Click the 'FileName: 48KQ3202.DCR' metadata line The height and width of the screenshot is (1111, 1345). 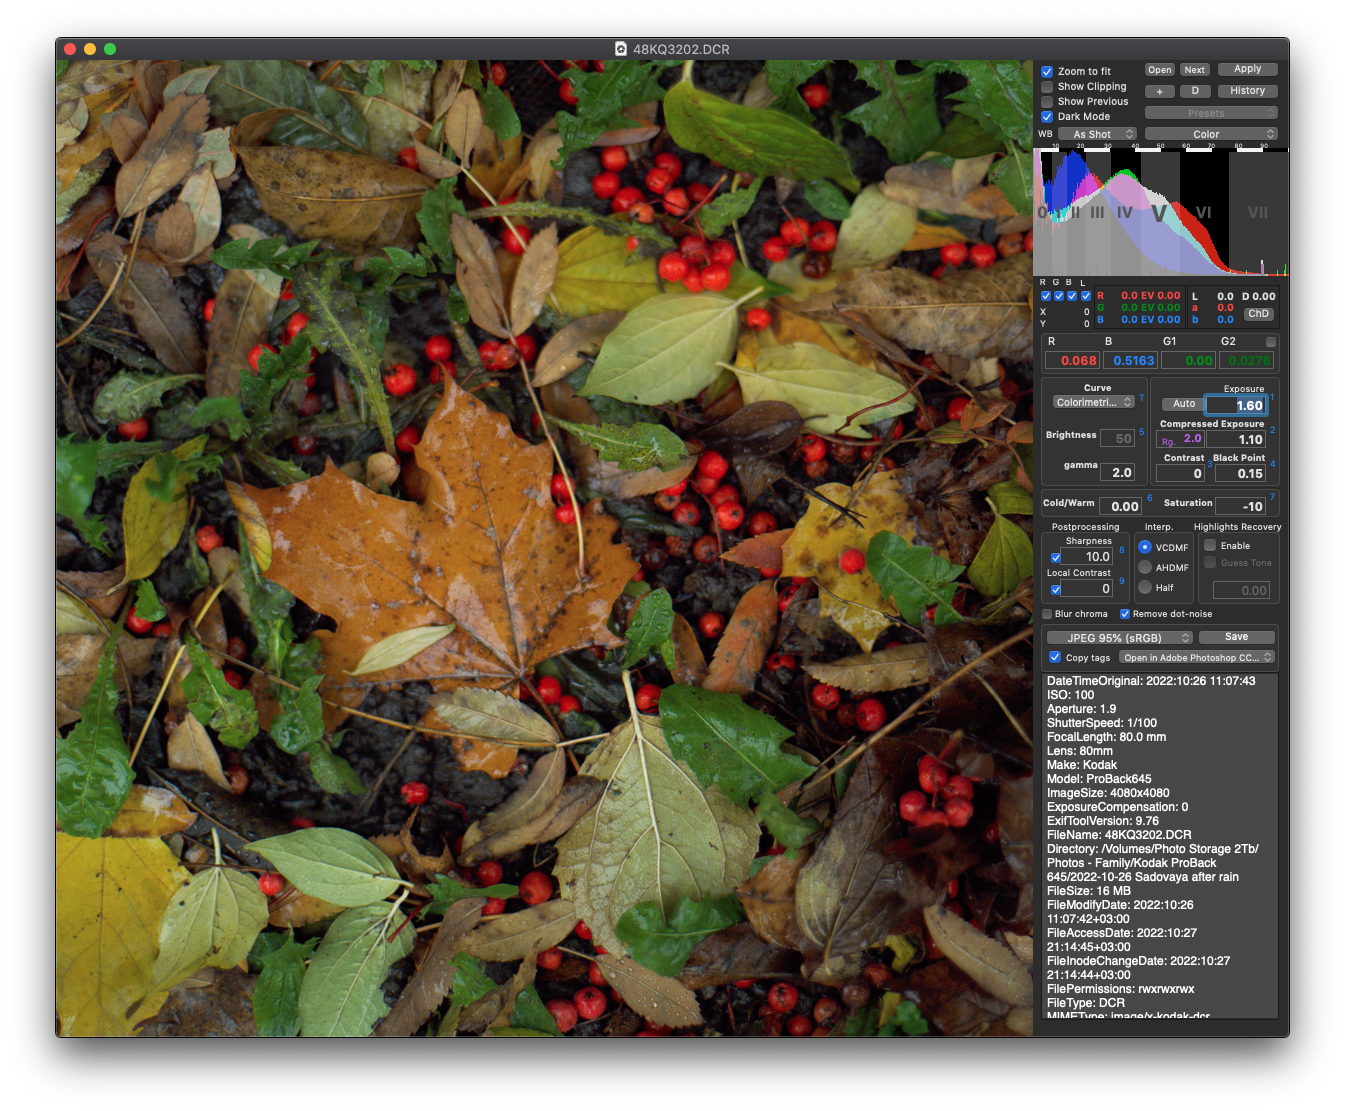[x=1119, y=835]
